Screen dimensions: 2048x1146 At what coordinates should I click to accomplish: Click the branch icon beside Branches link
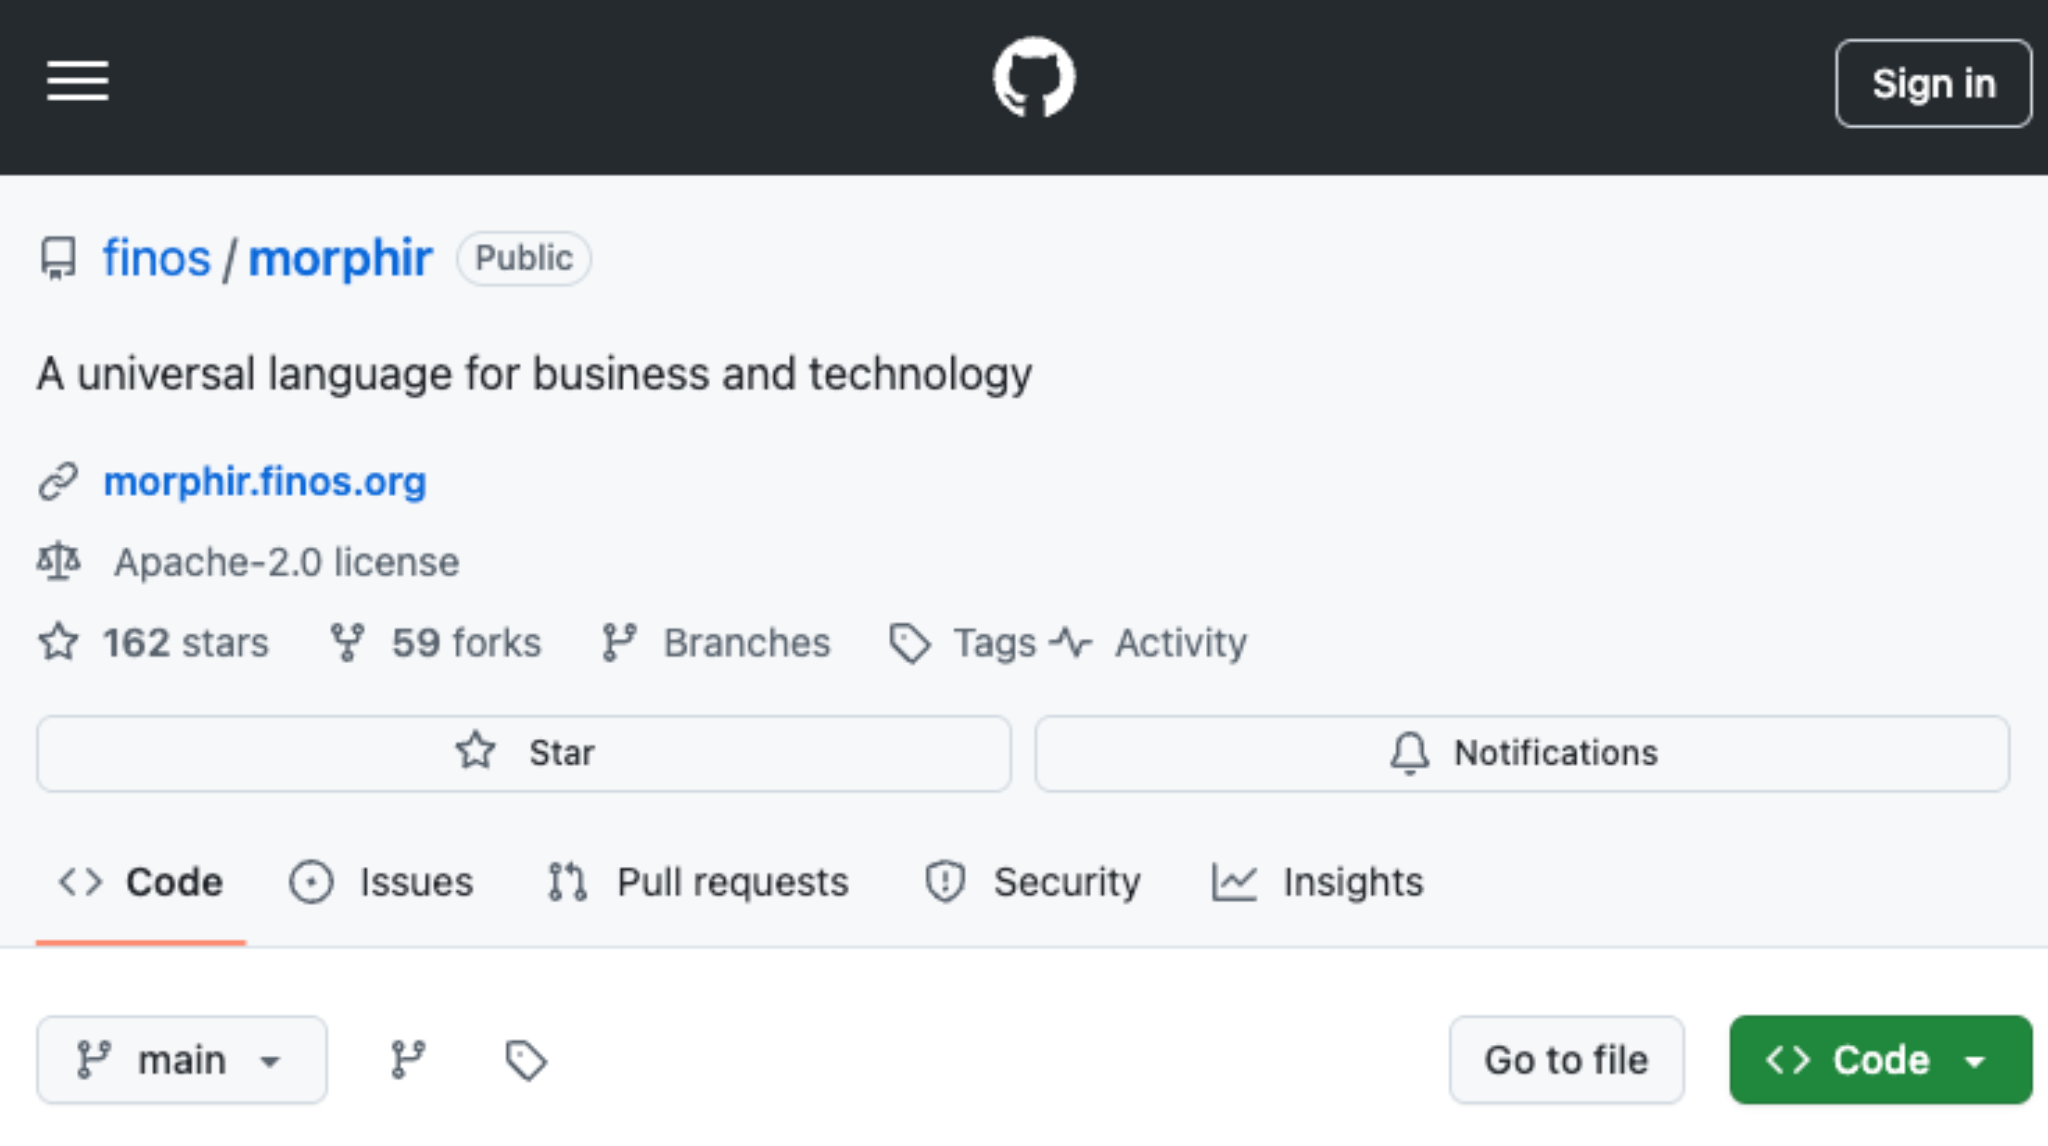pyautogui.click(x=619, y=642)
